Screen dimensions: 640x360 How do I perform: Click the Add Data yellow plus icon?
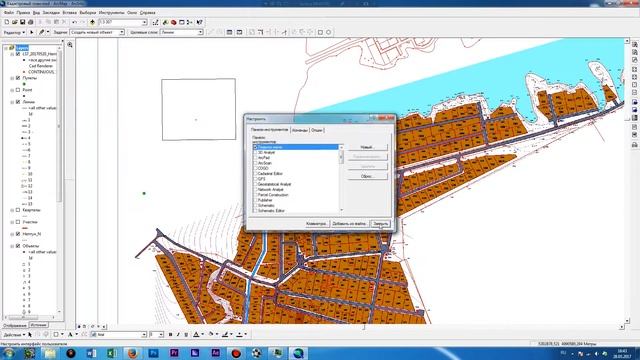[92, 22]
